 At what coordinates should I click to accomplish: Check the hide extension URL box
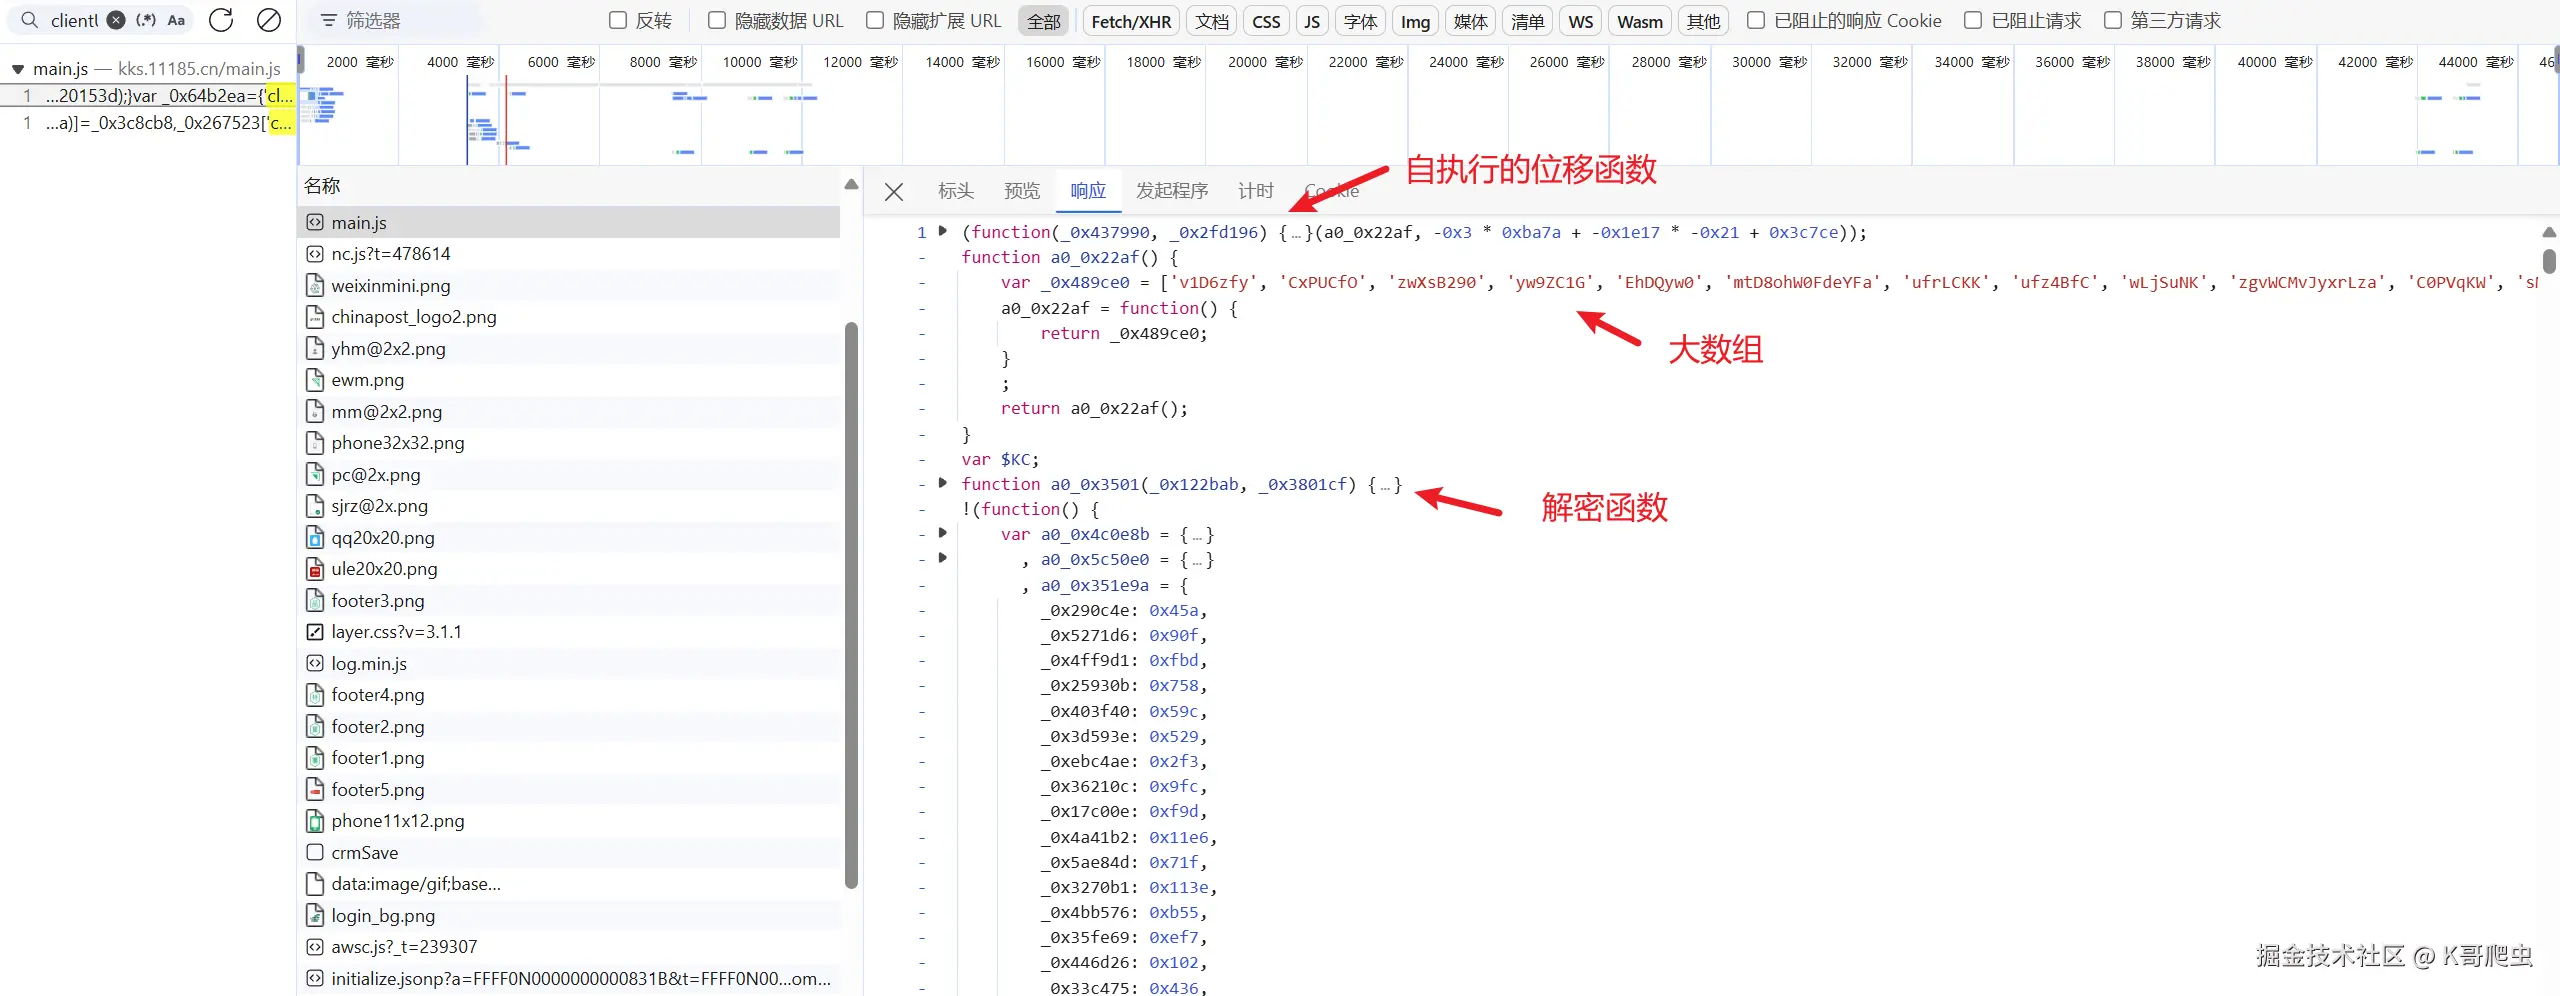point(875,20)
